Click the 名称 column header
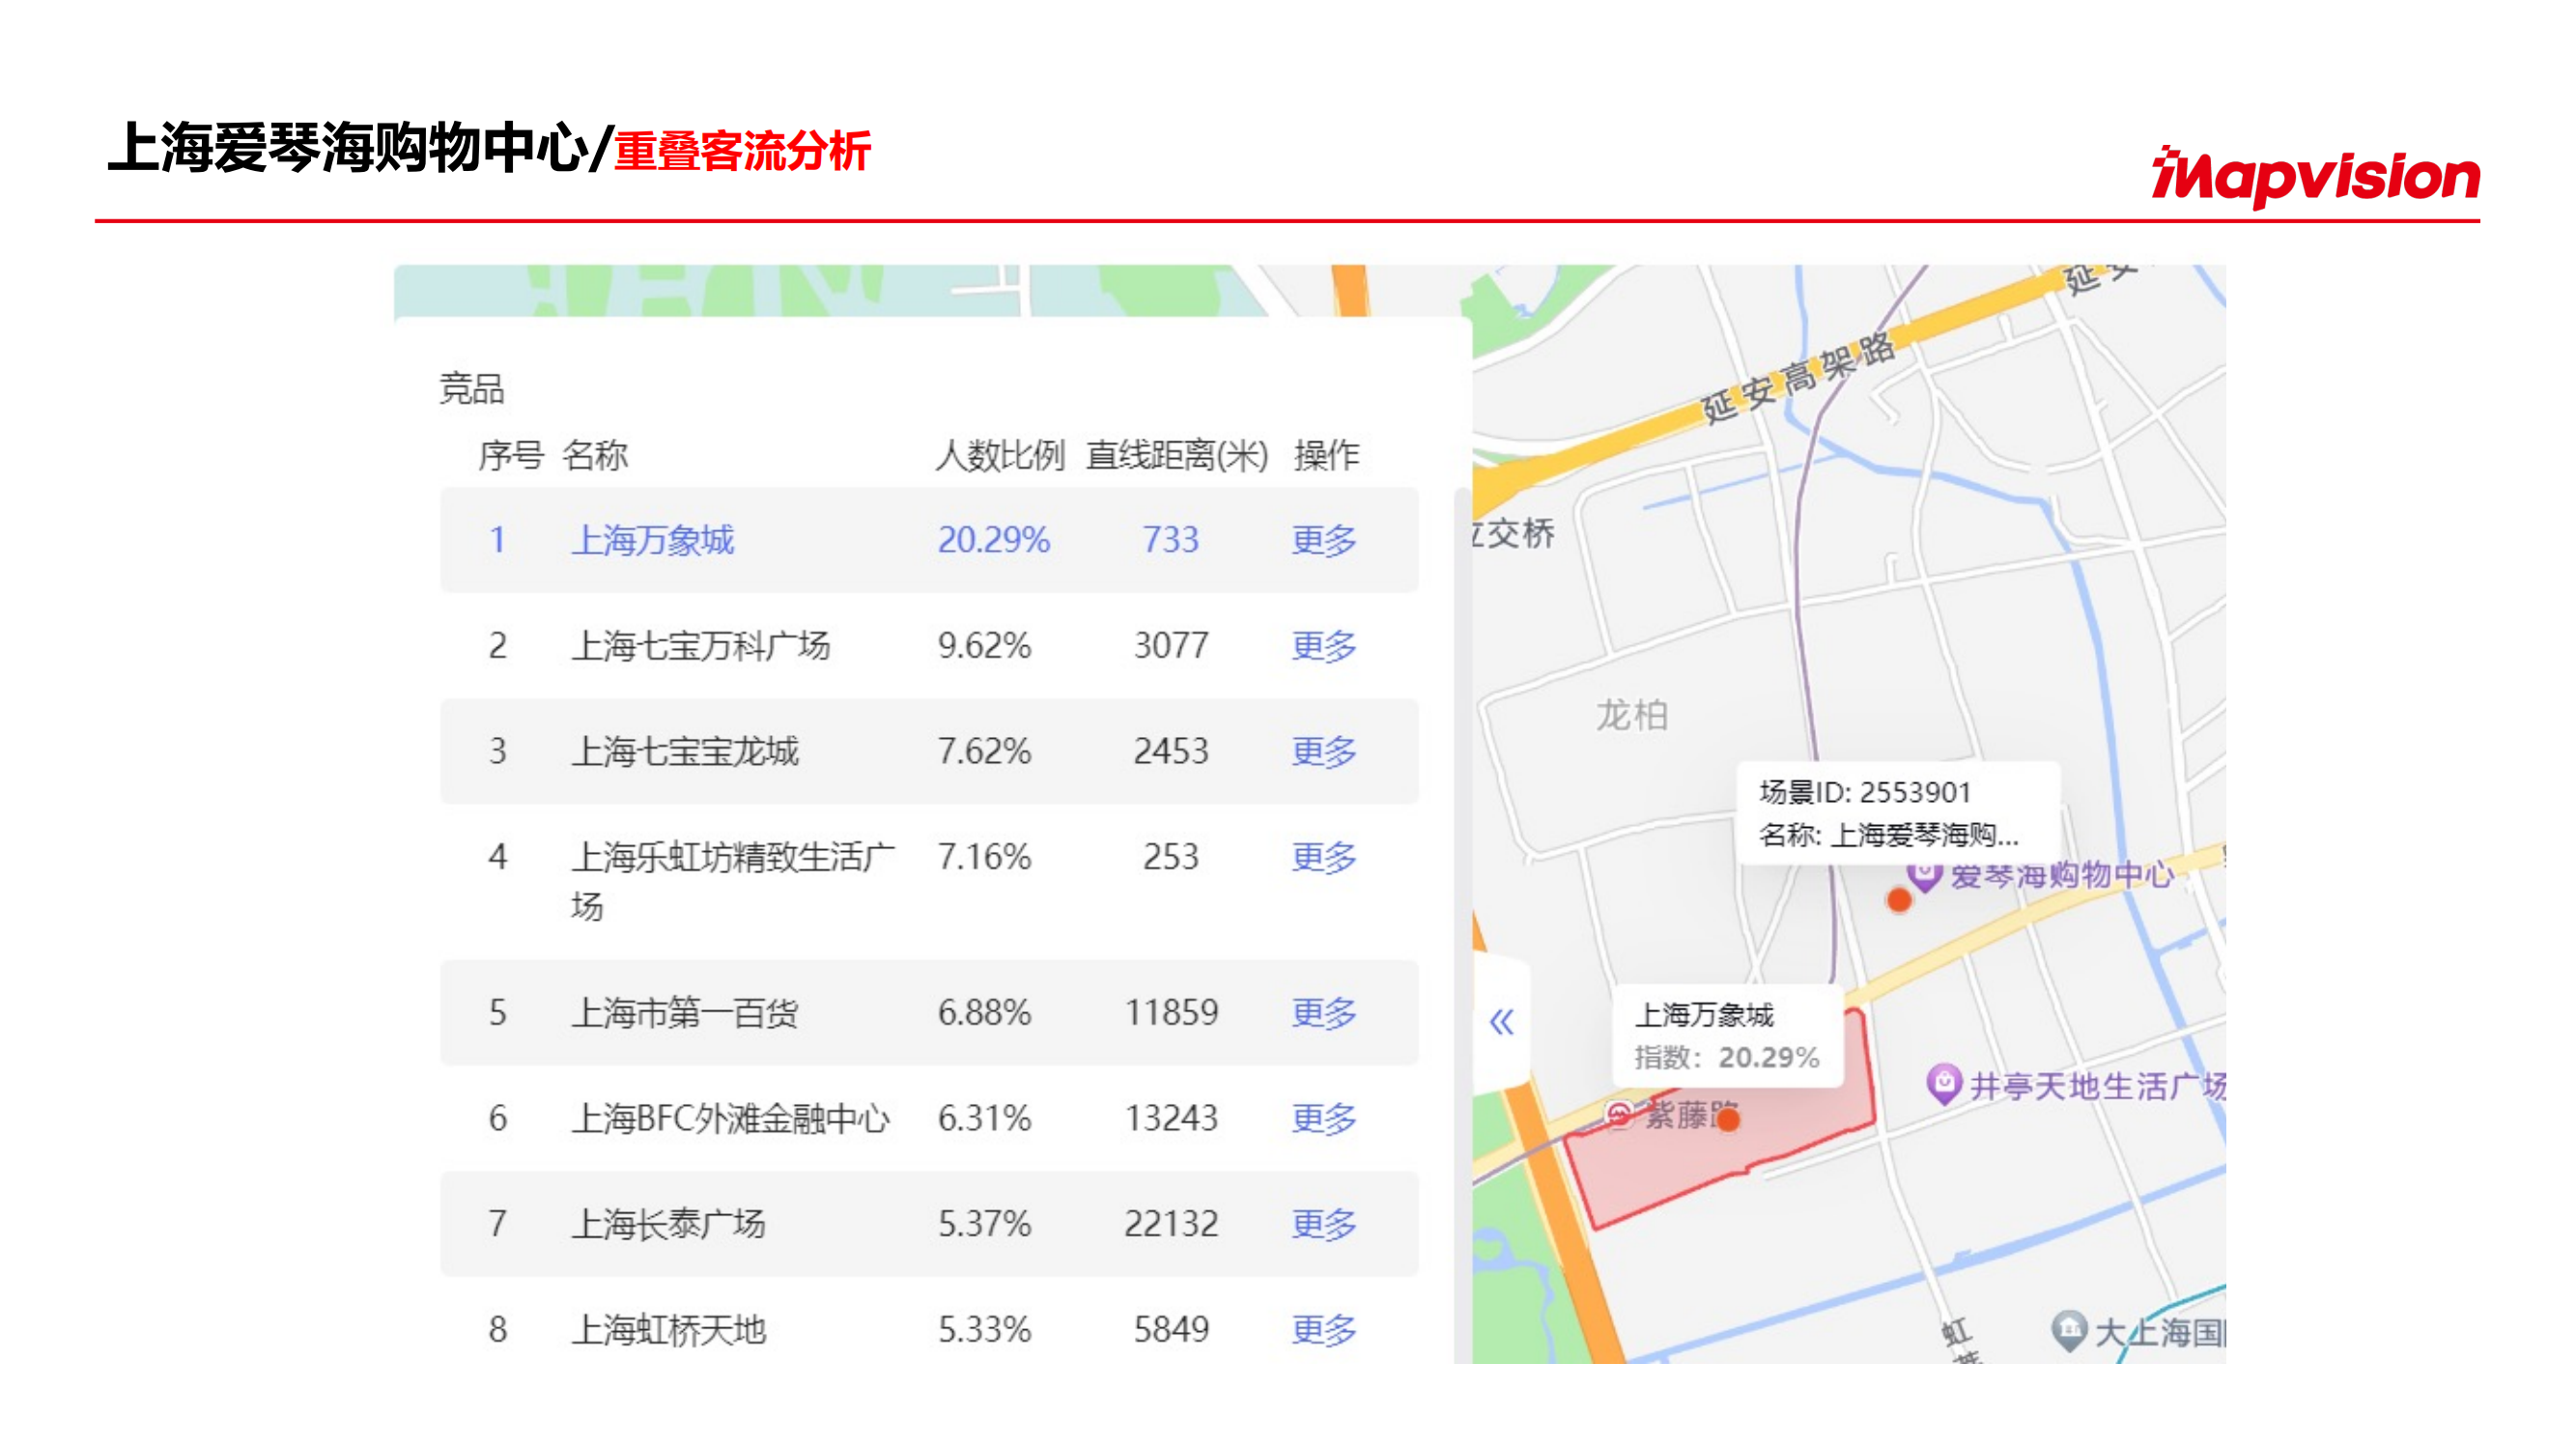 click(x=595, y=456)
